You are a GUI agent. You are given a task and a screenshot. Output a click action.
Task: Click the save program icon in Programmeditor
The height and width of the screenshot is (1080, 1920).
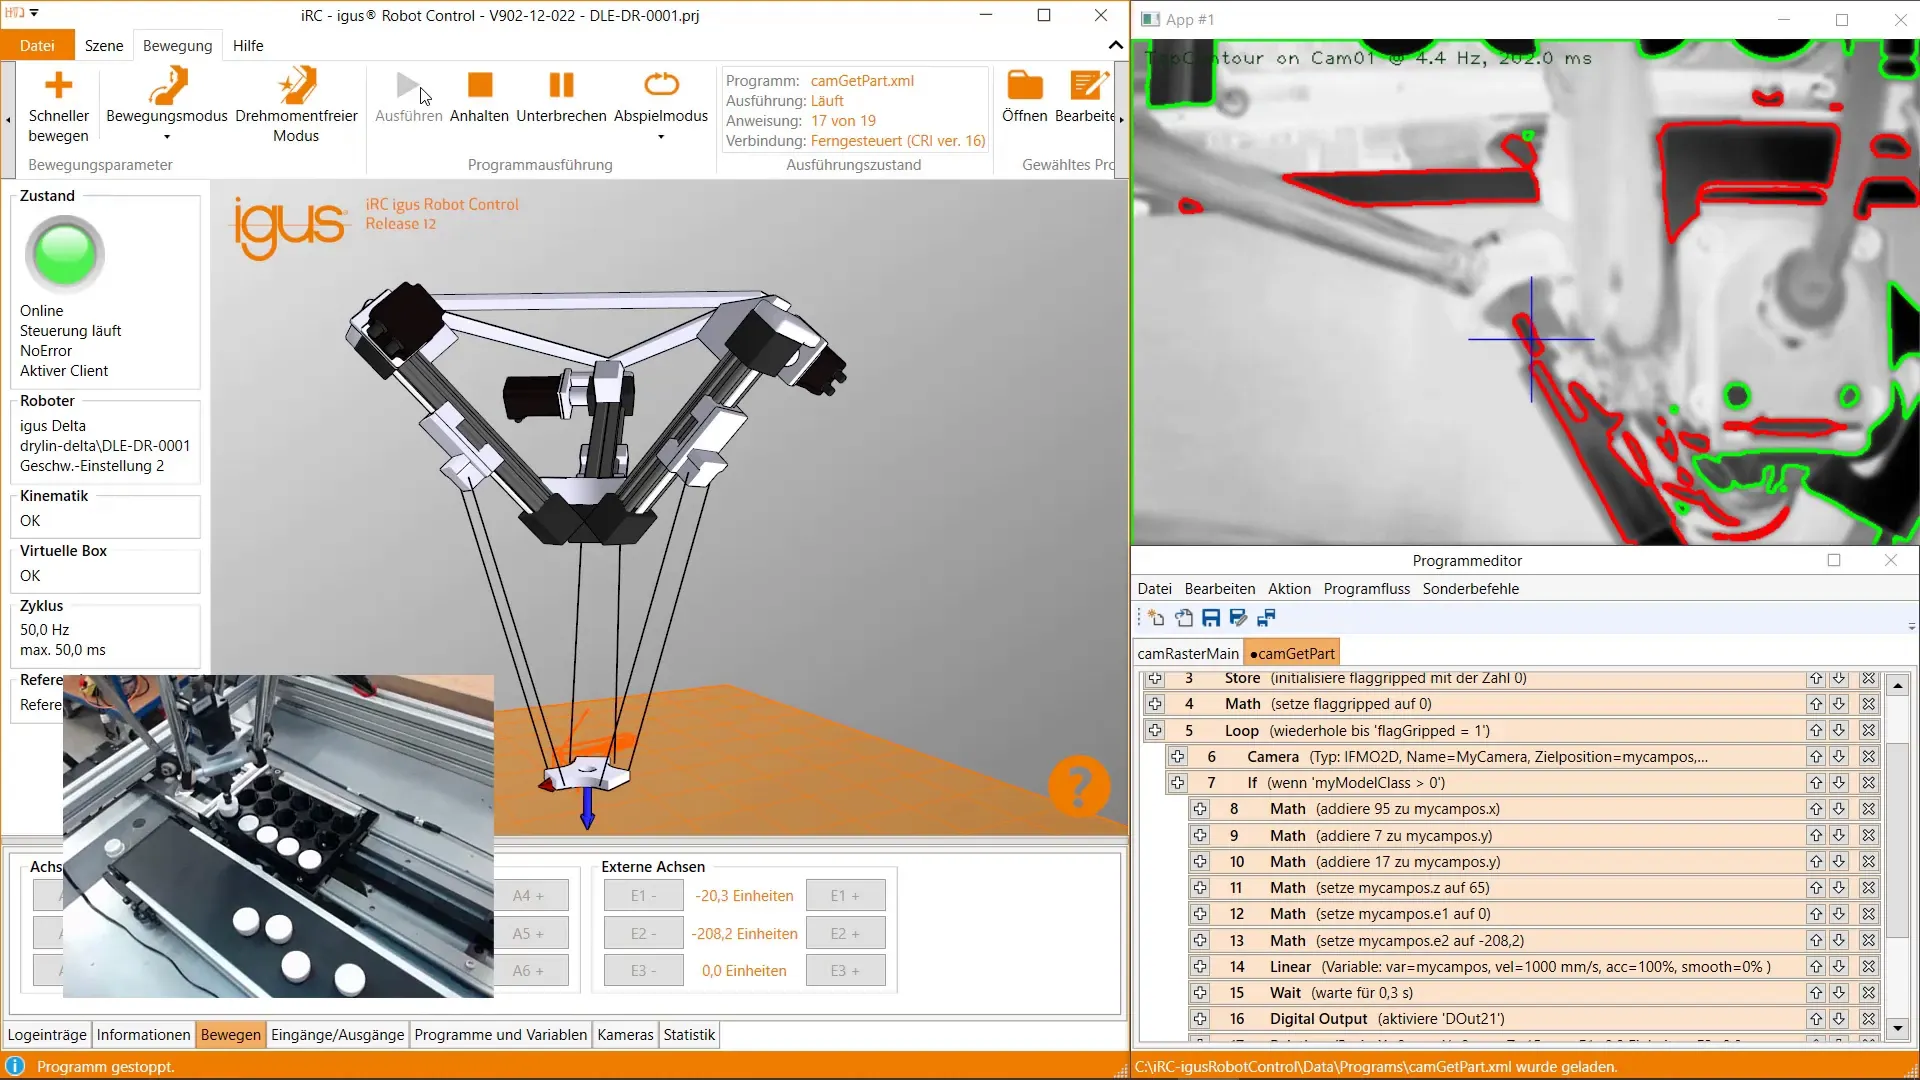point(1211,618)
